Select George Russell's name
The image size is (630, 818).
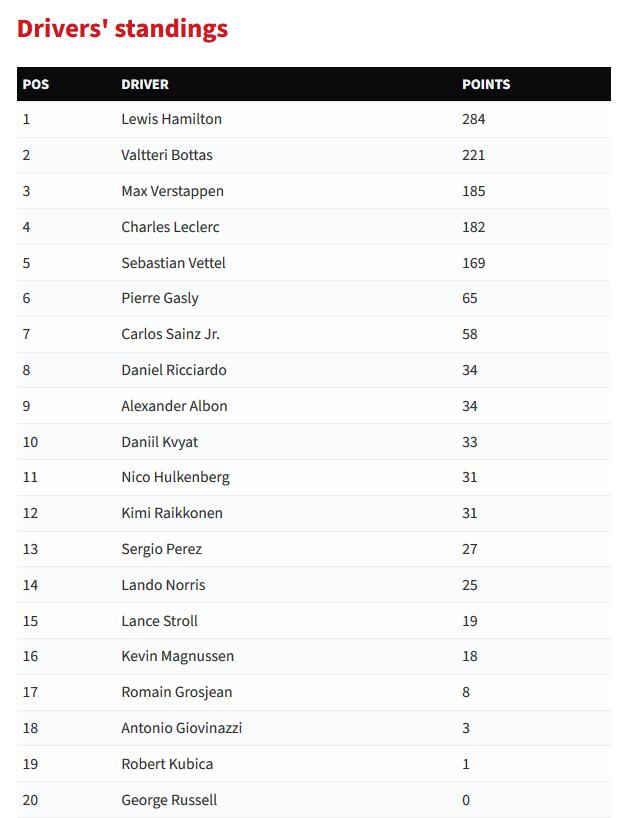(169, 800)
